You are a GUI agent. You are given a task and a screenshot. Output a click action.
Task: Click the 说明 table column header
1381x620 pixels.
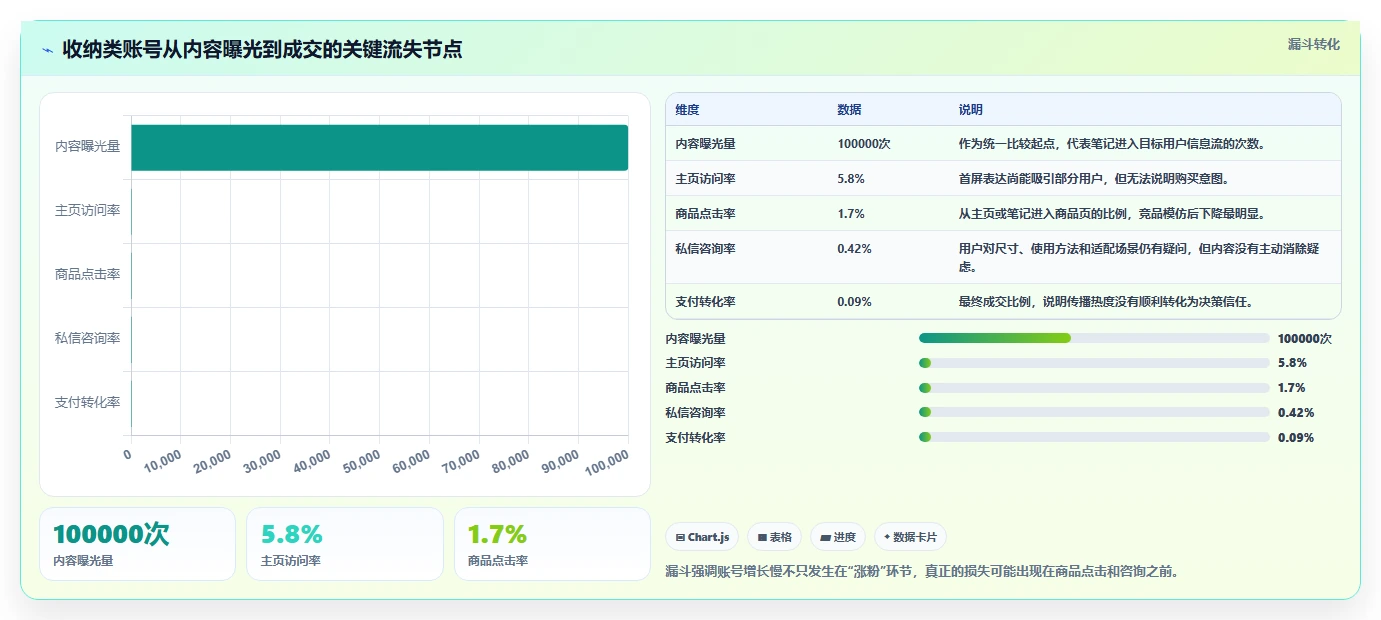click(971, 110)
